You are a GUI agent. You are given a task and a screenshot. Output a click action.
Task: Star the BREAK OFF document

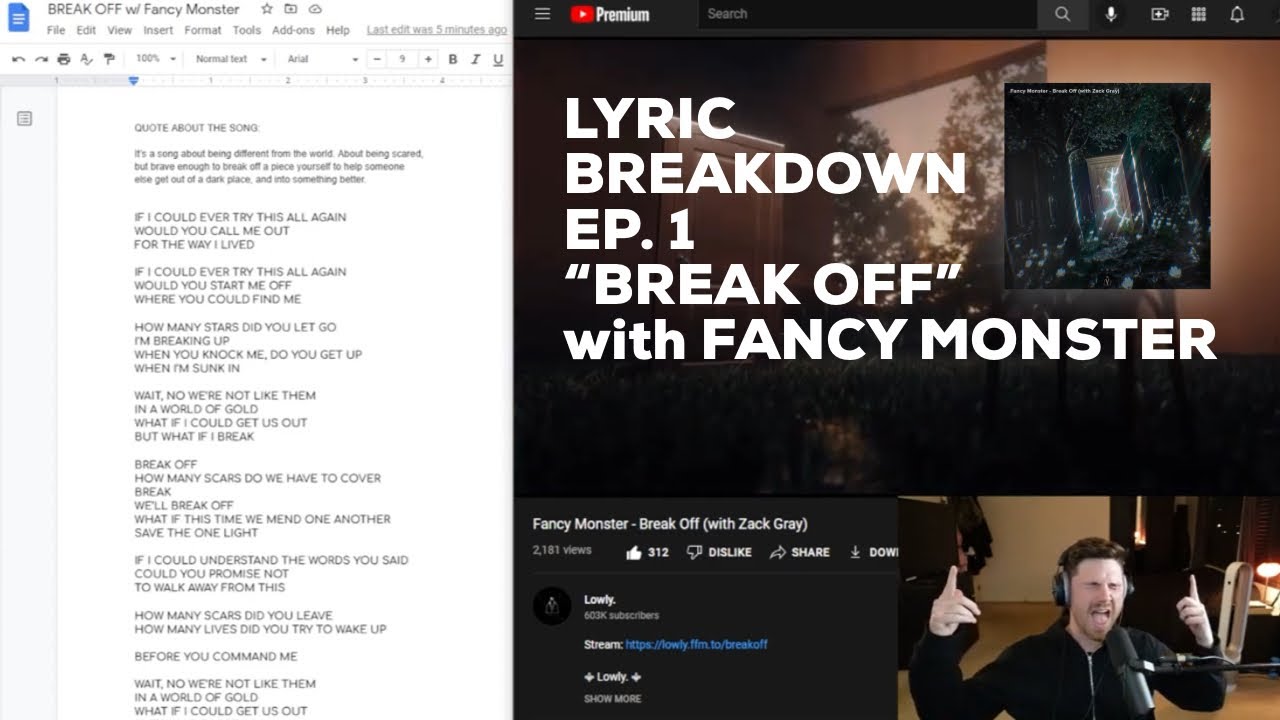click(x=267, y=9)
